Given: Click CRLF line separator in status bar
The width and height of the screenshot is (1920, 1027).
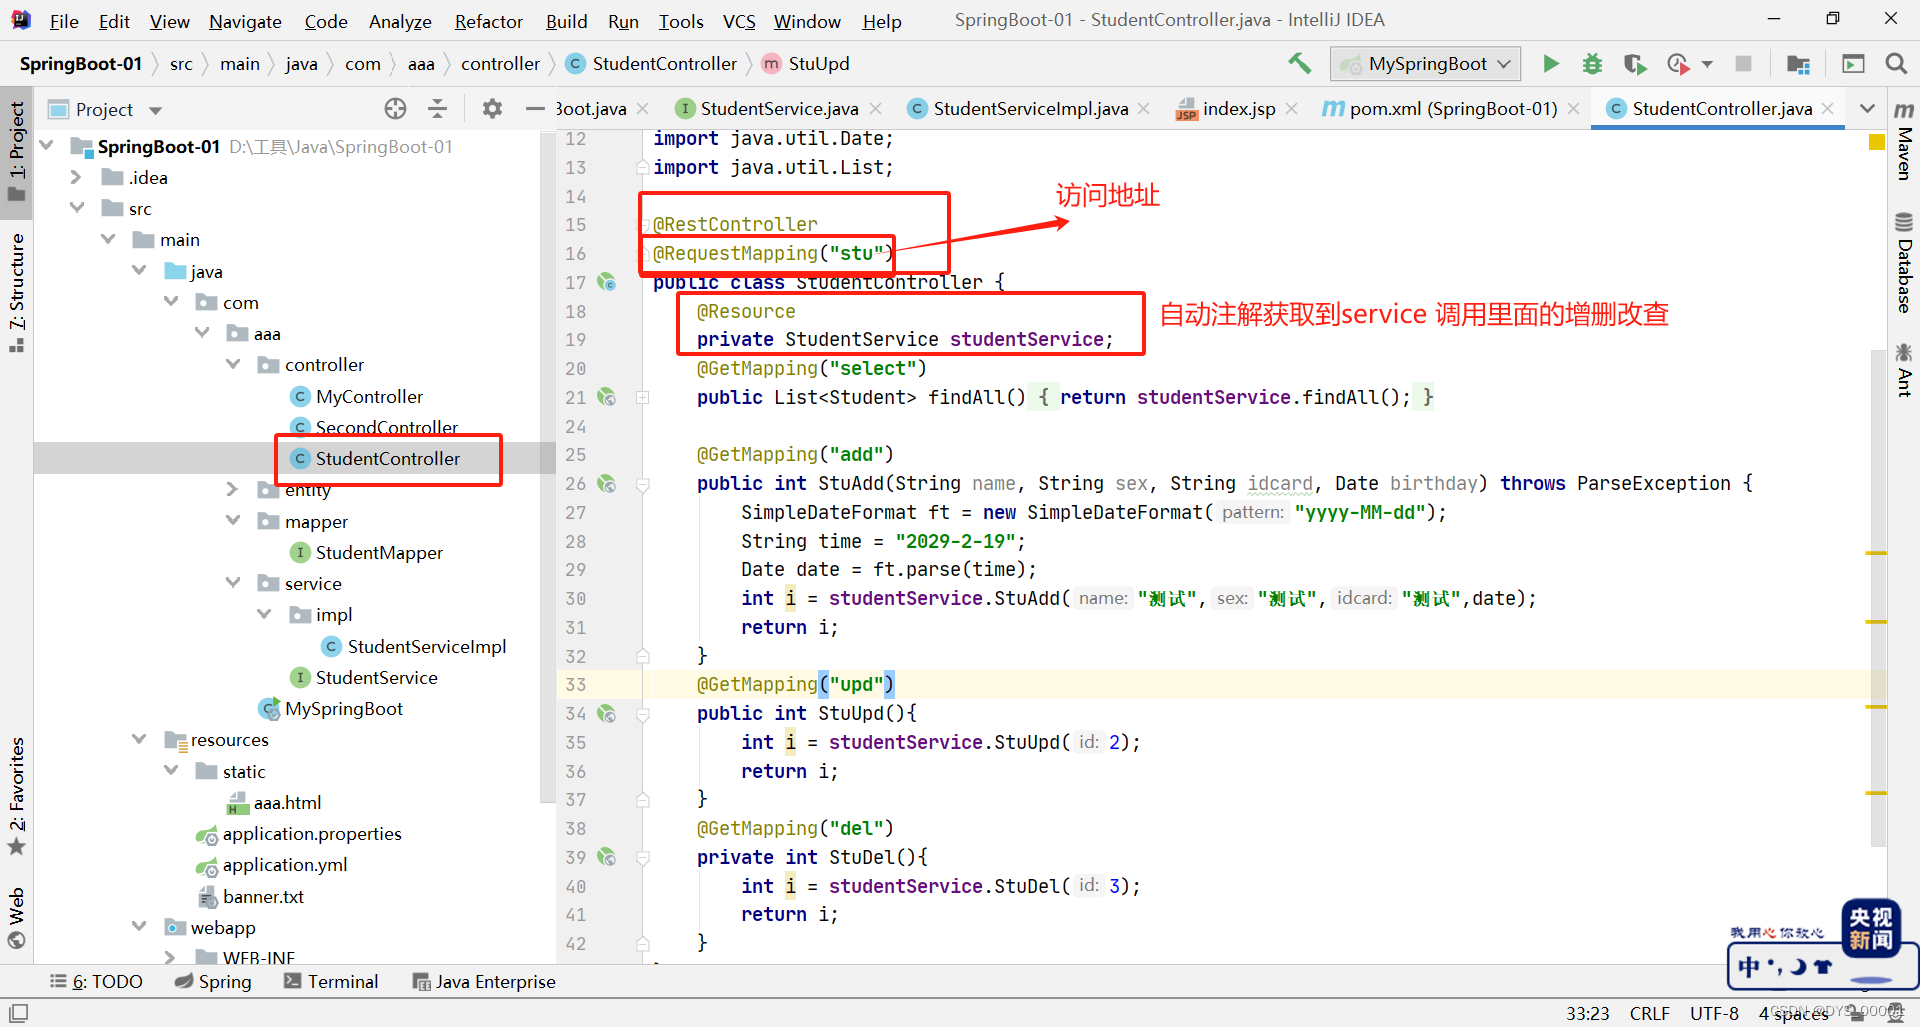Looking at the screenshot, I should pyautogui.click(x=1650, y=1013).
